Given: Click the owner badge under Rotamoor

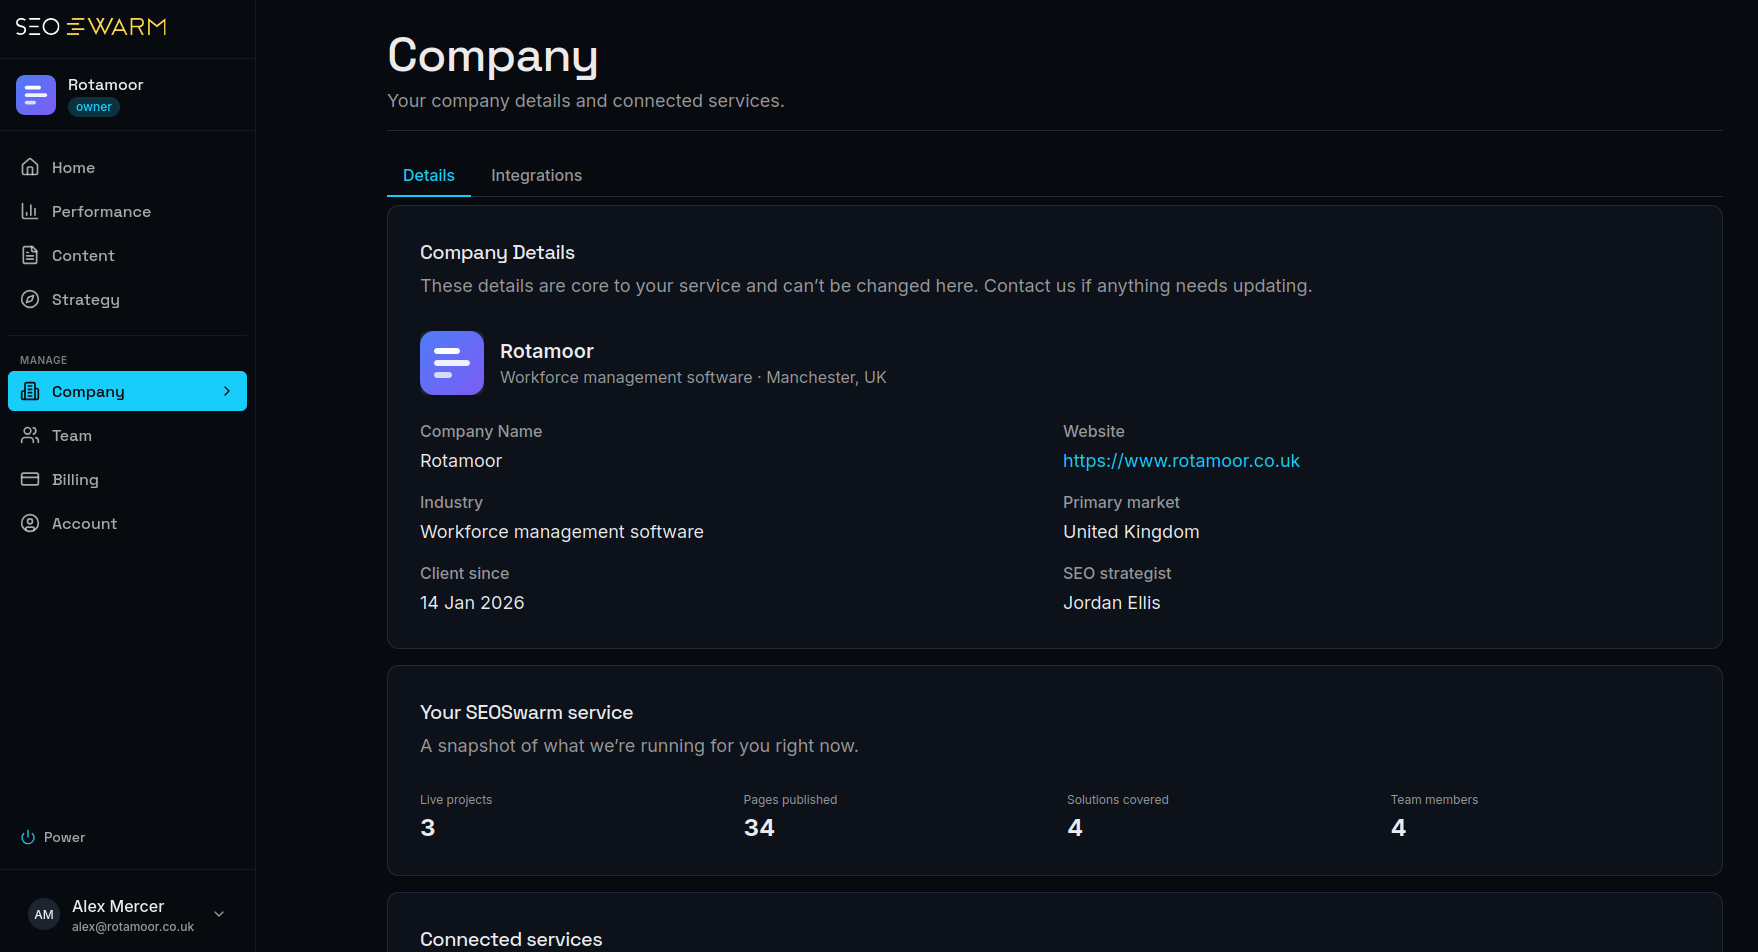Looking at the screenshot, I should 94,107.
